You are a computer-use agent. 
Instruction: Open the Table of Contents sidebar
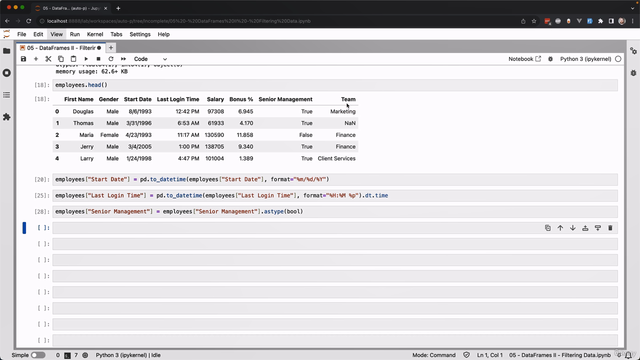[7, 95]
